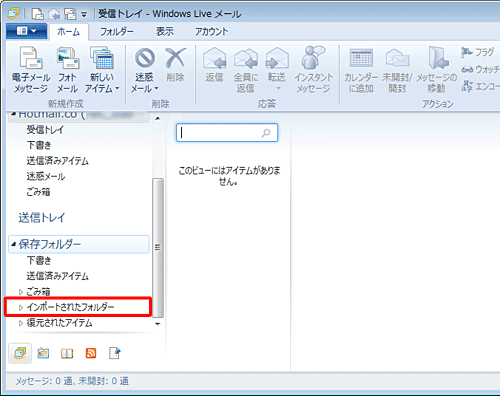Viewport: 500px width, 396px height.
Task: Click the 転送 forward icon
Action: pyautogui.click(x=277, y=58)
